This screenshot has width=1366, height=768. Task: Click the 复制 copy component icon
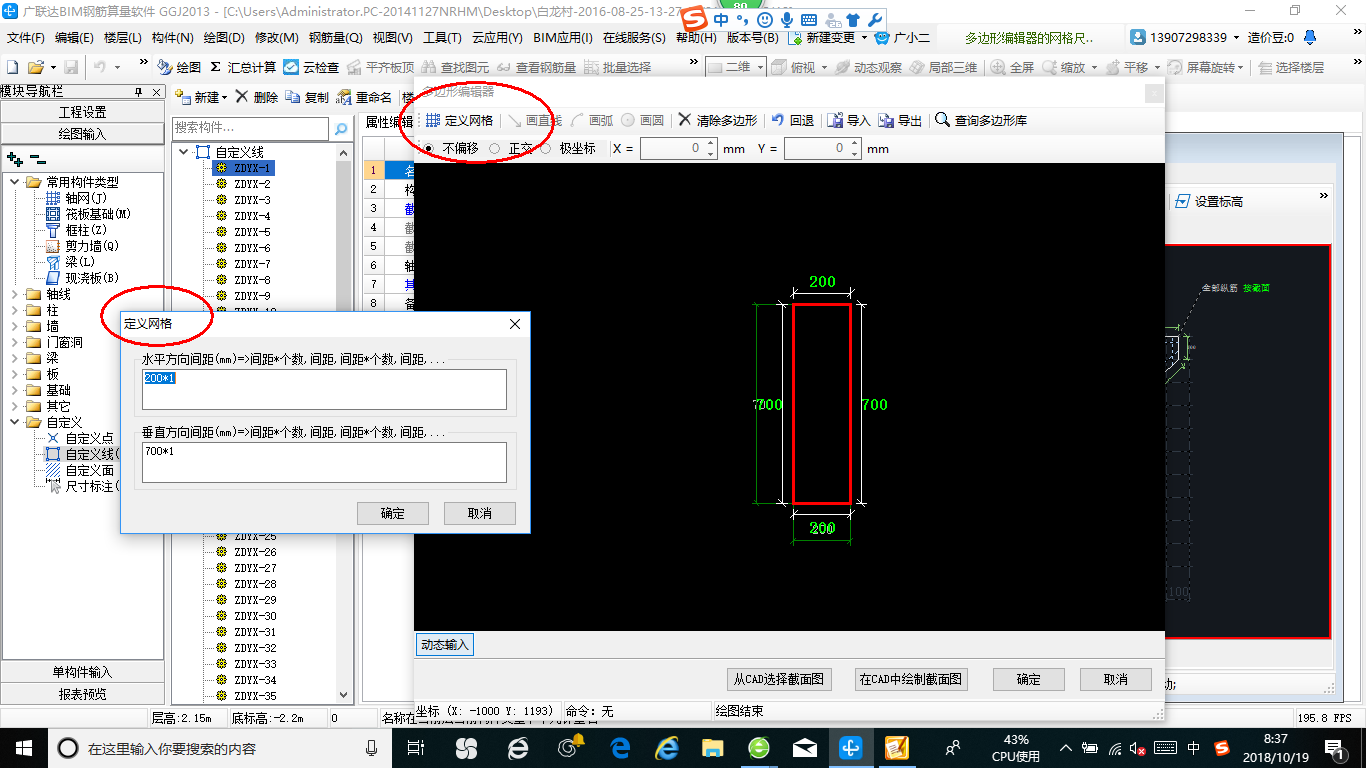(x=307, y=97)
